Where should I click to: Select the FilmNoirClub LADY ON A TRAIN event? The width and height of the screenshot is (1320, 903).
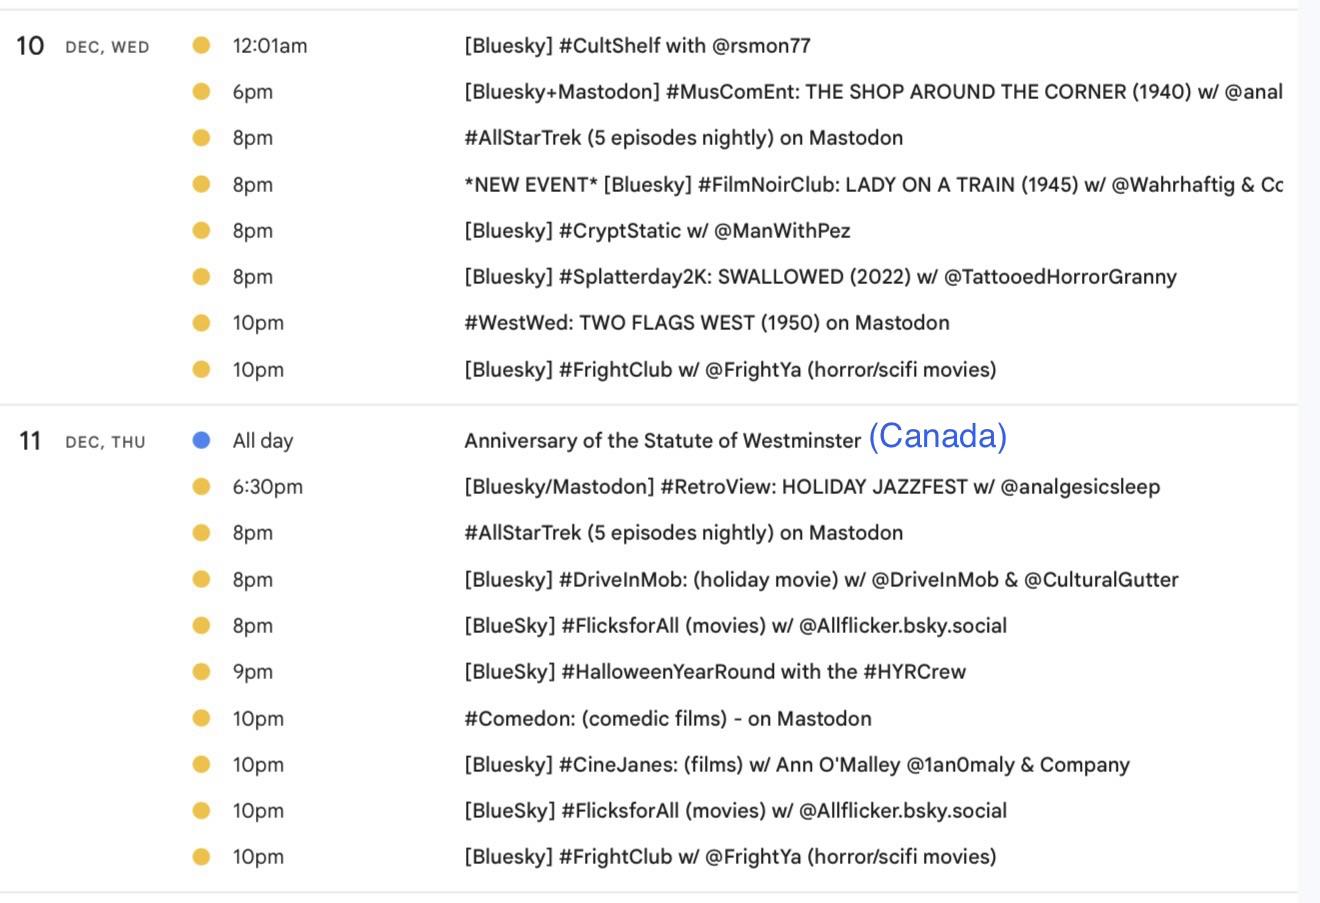pos(872,185)
